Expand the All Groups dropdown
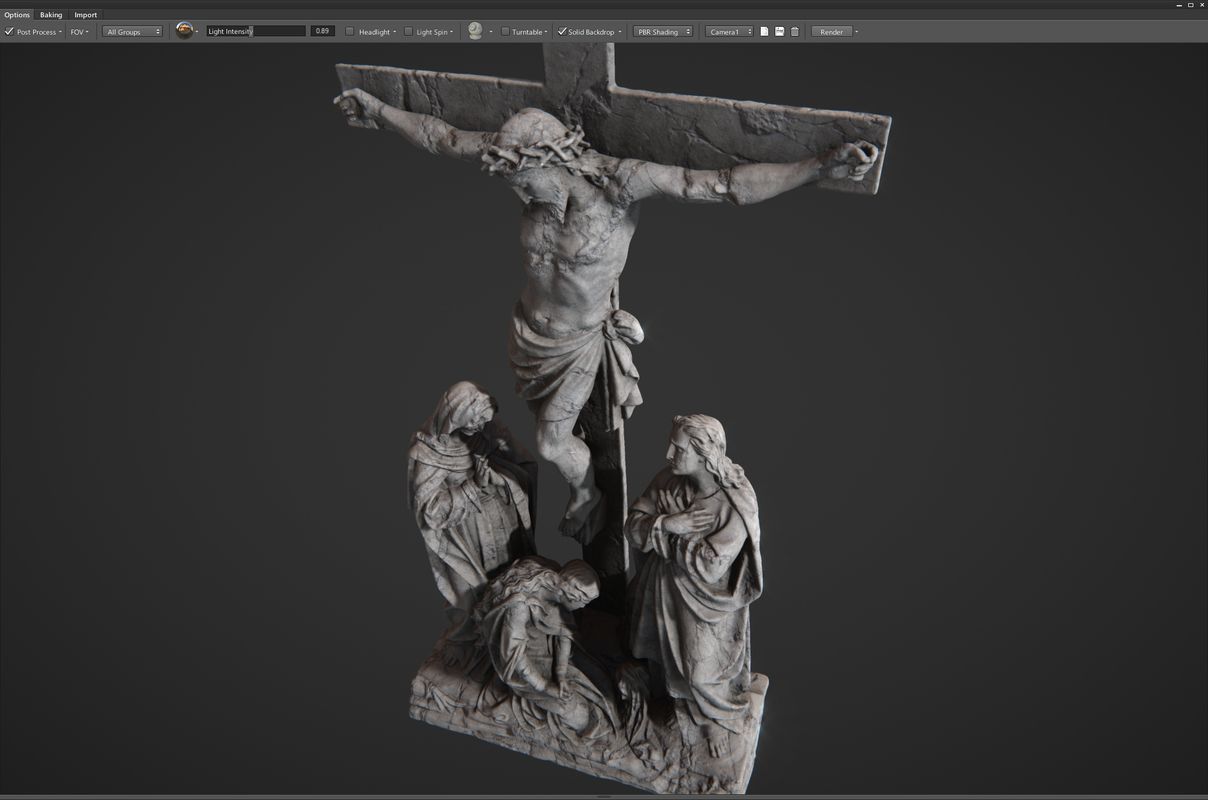 coord(131,31)
